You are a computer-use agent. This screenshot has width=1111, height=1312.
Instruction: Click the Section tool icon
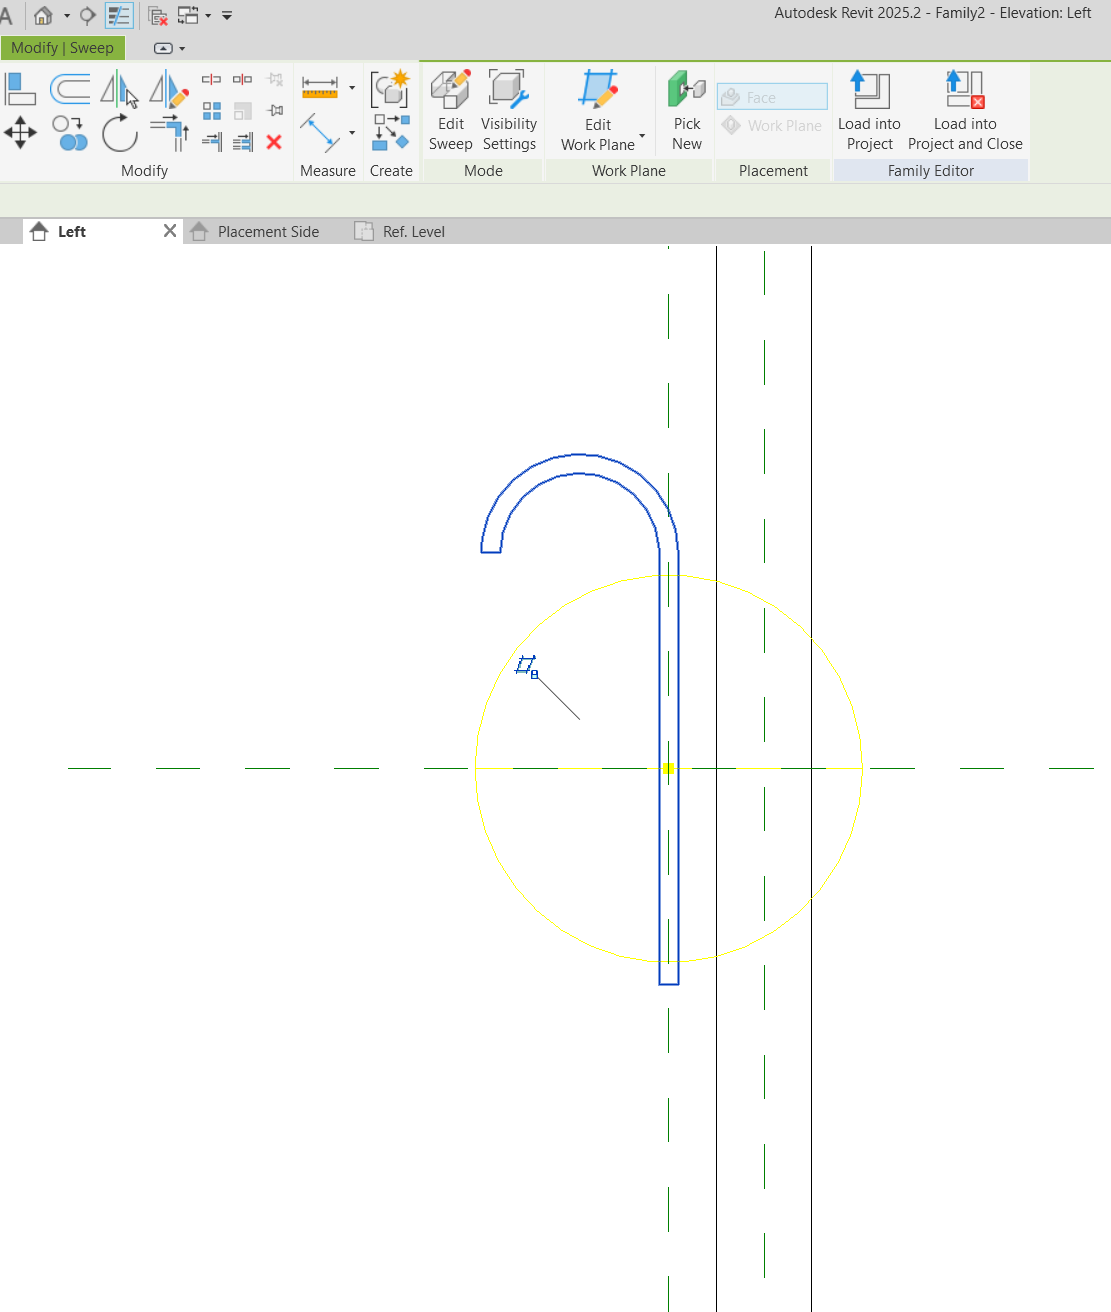(x=88, y=15)
